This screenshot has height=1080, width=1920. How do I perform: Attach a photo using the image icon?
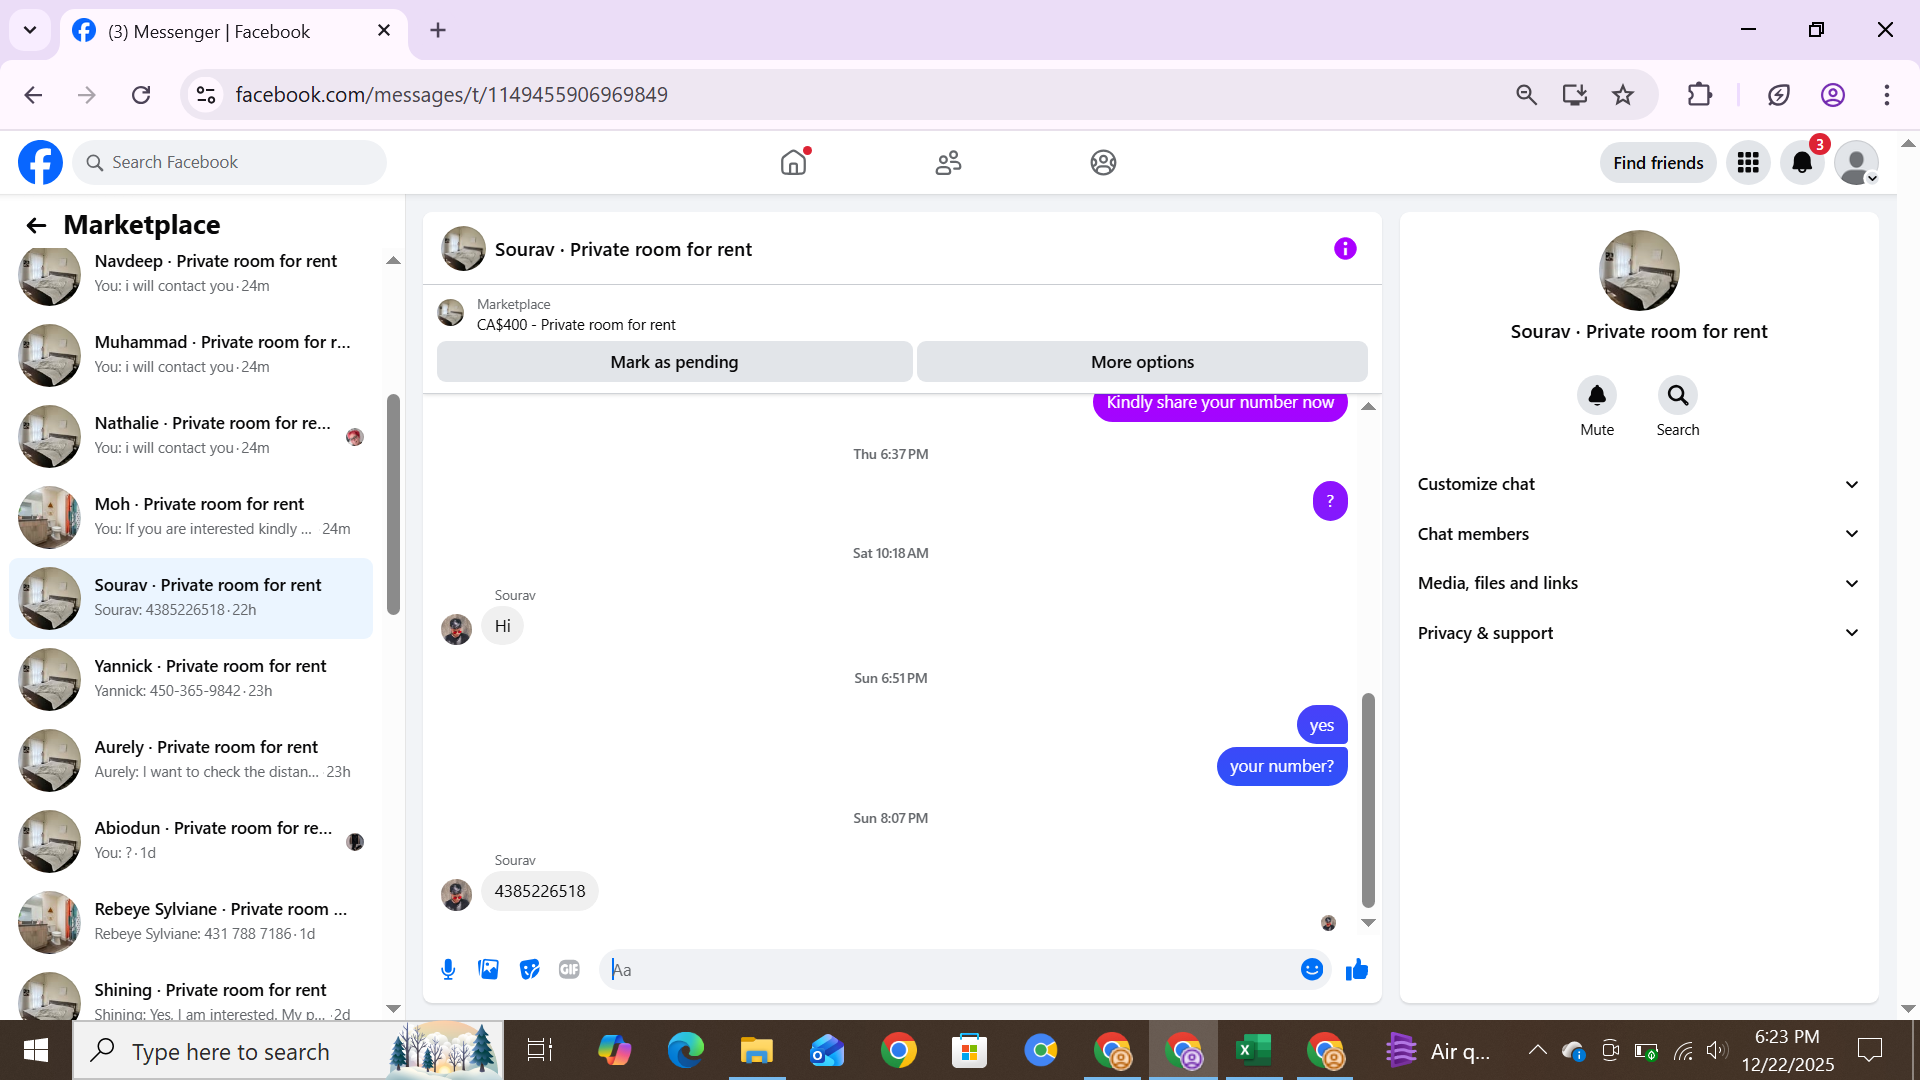pos(488,969)
